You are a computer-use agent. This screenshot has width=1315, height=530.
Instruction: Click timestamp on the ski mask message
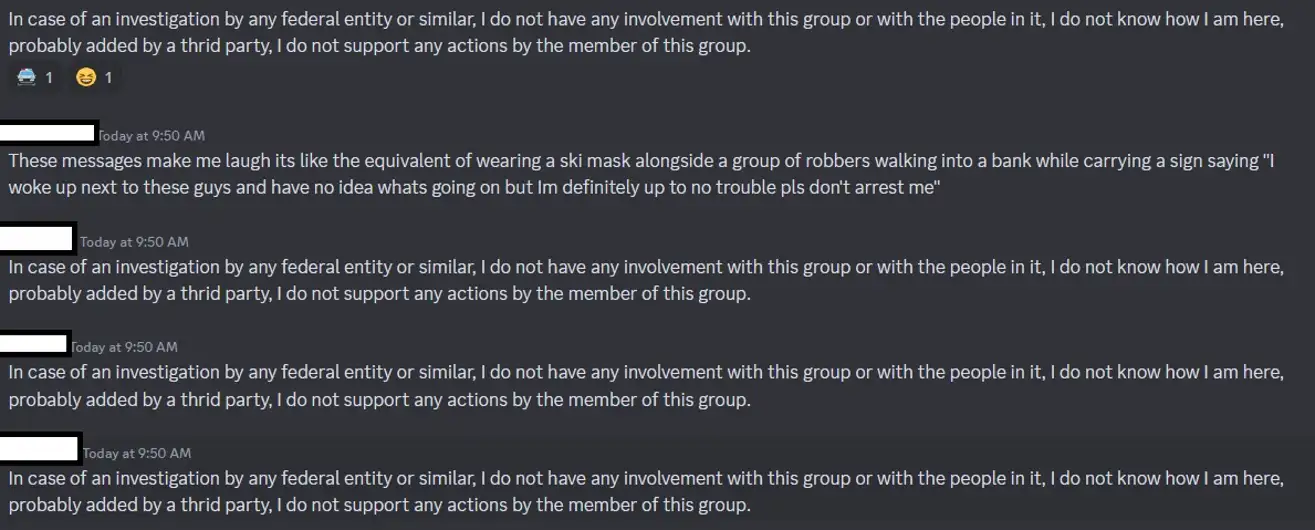151,135
